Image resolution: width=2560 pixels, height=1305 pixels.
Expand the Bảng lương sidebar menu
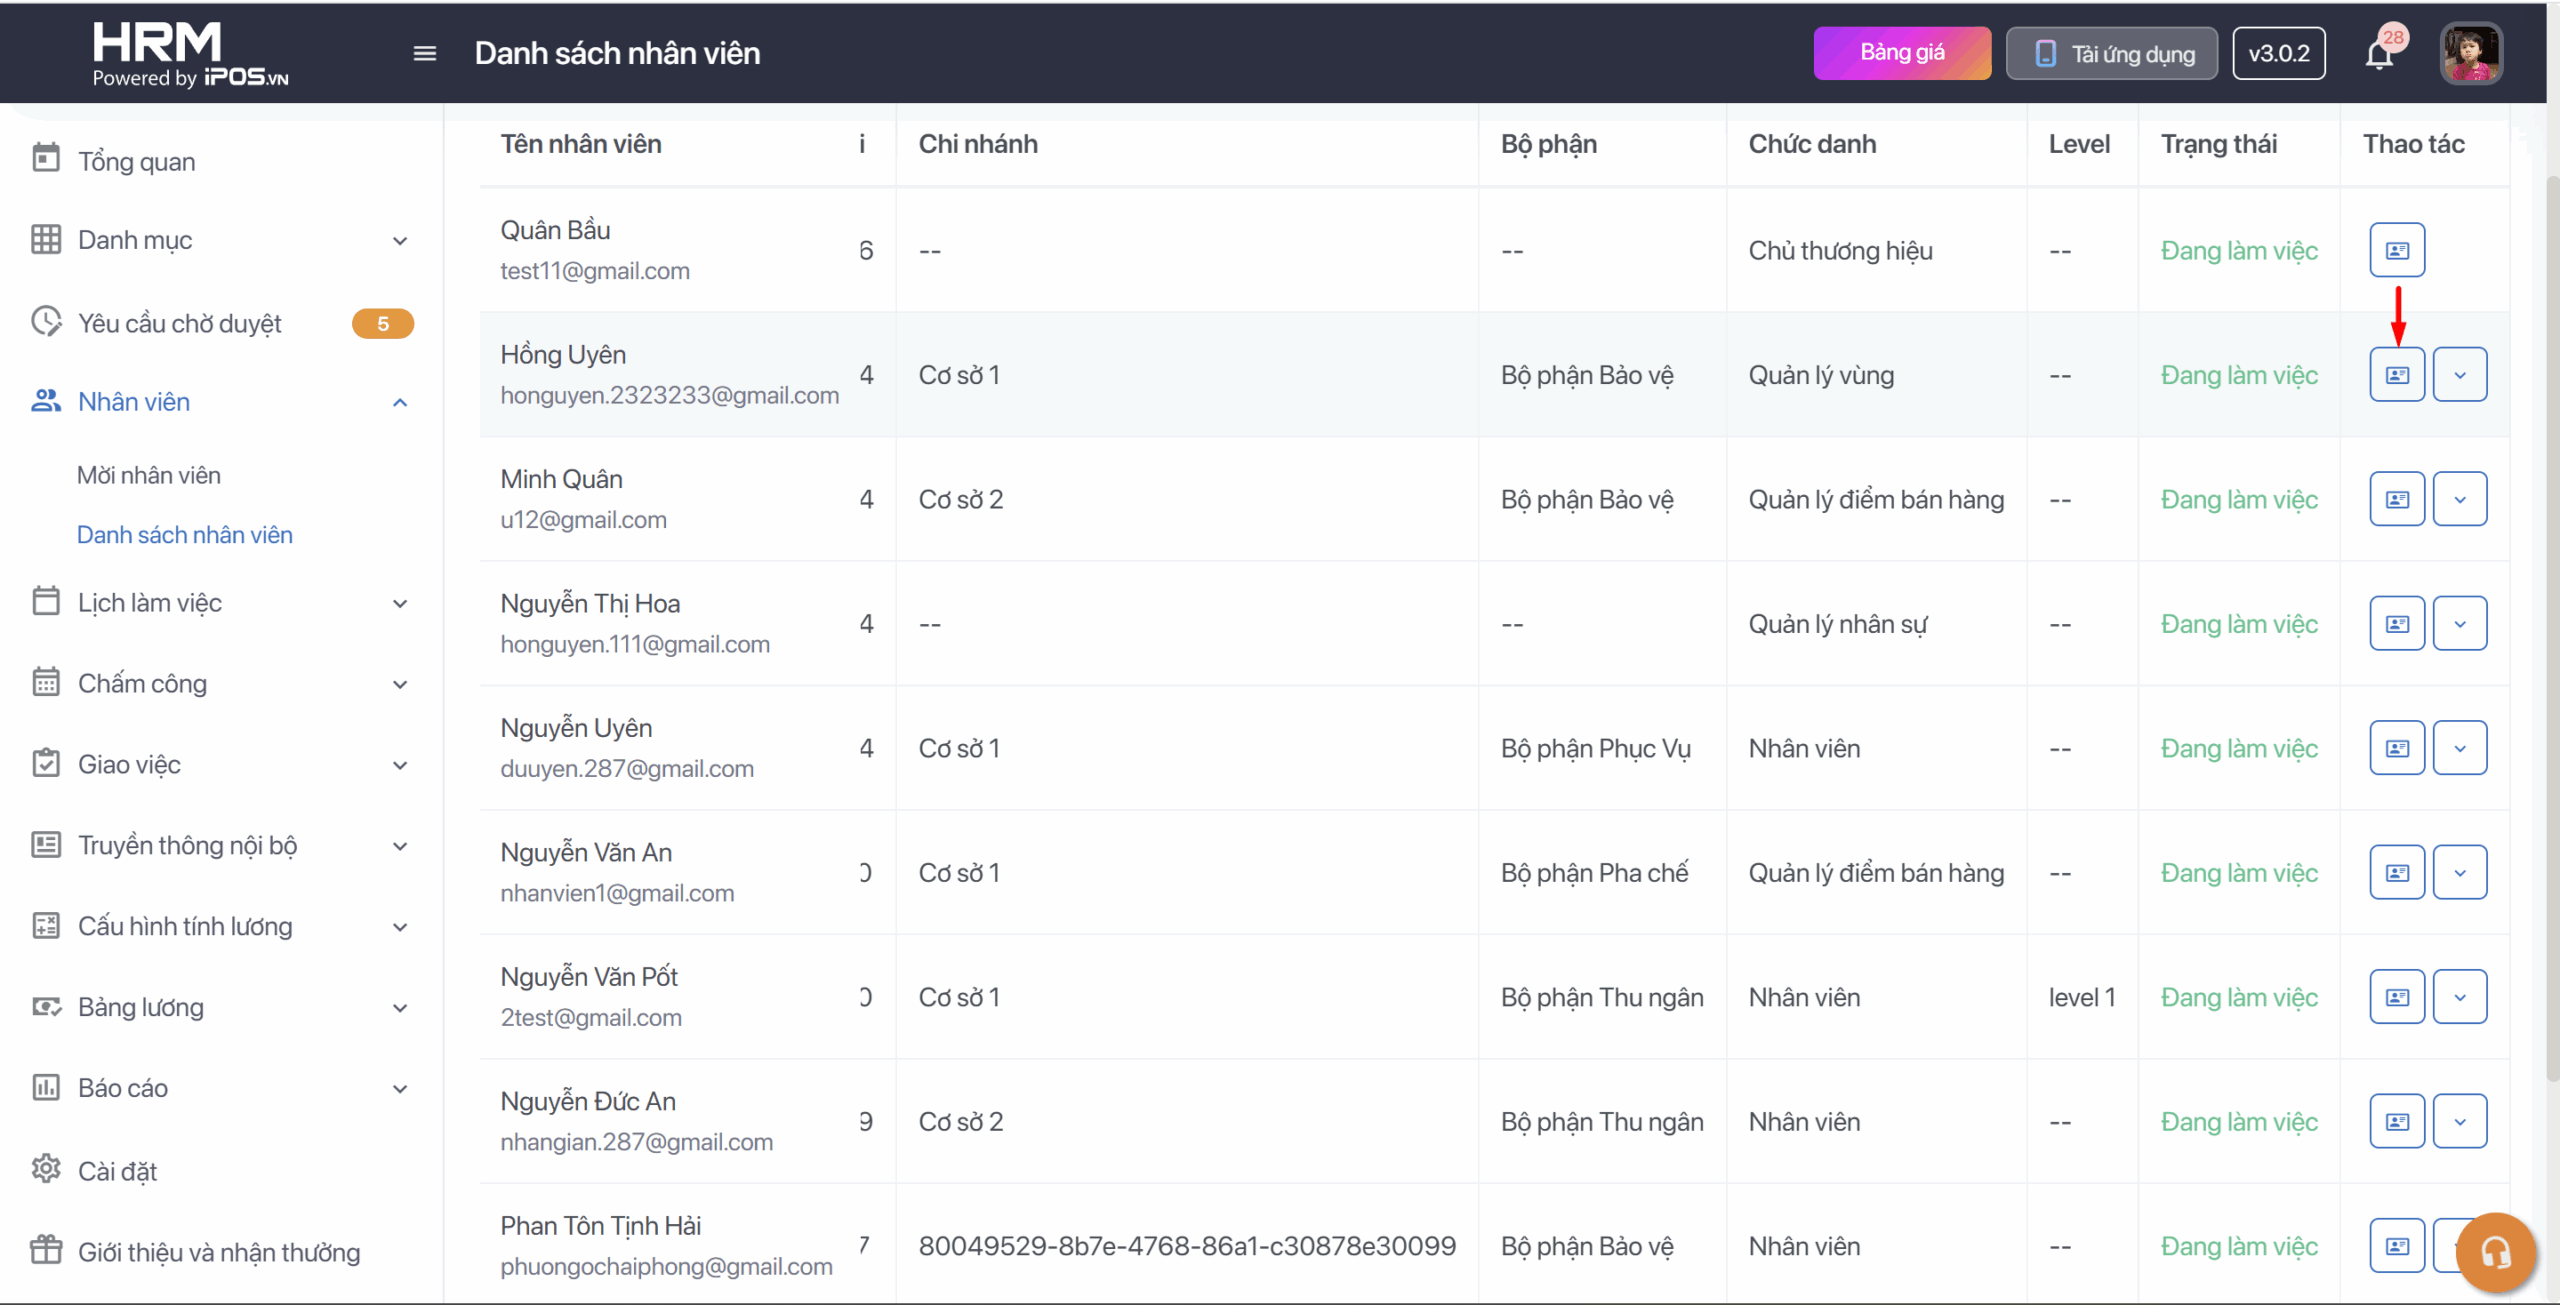click(x=400, y=1008)
